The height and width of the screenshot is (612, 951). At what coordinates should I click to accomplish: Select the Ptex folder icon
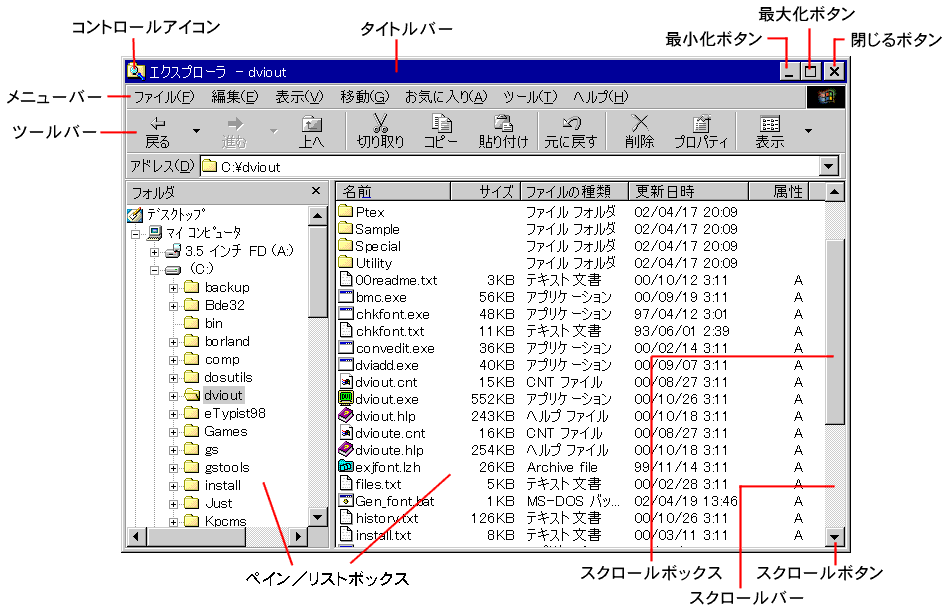[346, 211]
